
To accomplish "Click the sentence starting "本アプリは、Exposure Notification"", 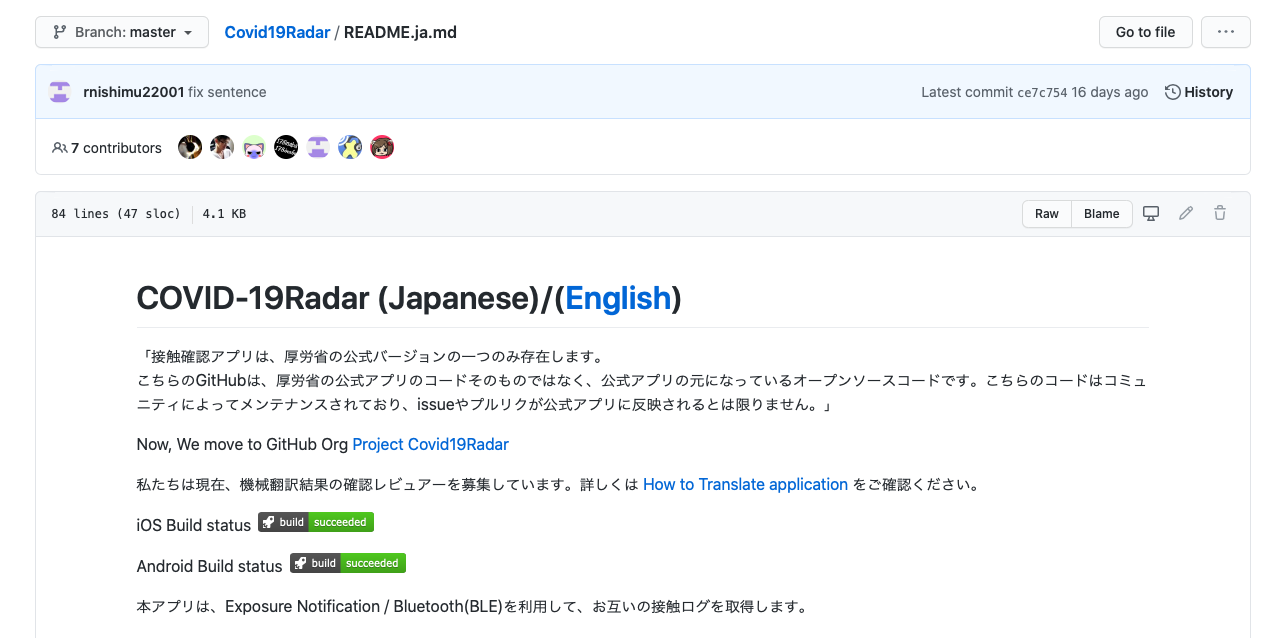I will point(472,606).
